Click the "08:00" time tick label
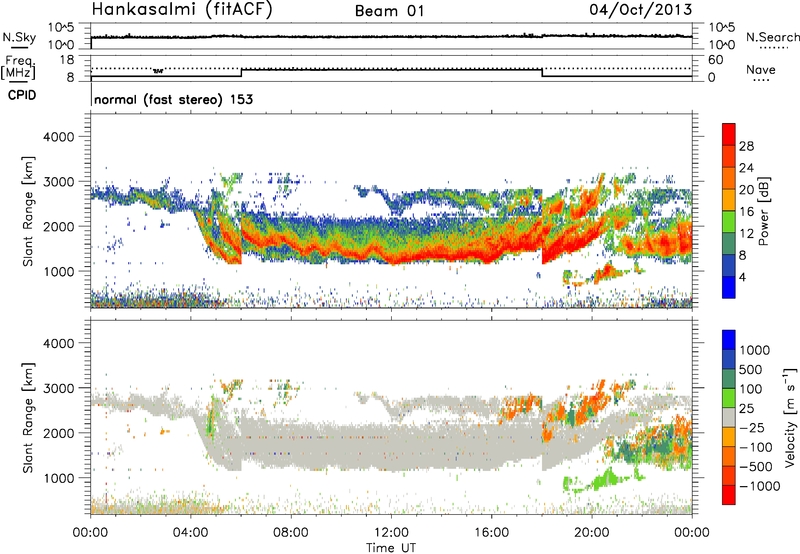This screenshot has width=800, height=554. (x=291, y=533)
